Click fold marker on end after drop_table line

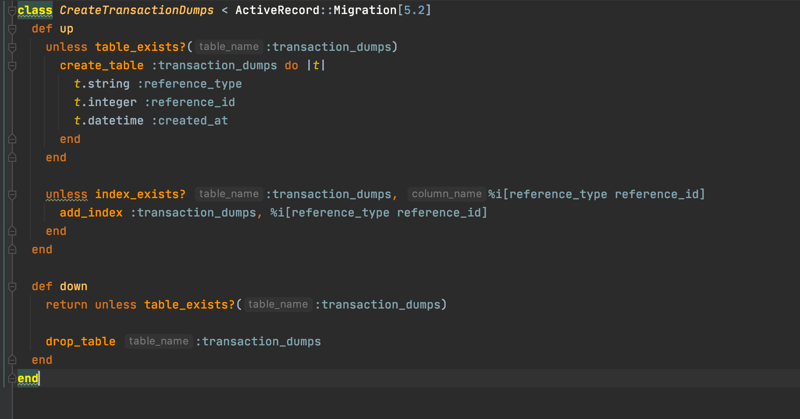[x=12, y=360]
